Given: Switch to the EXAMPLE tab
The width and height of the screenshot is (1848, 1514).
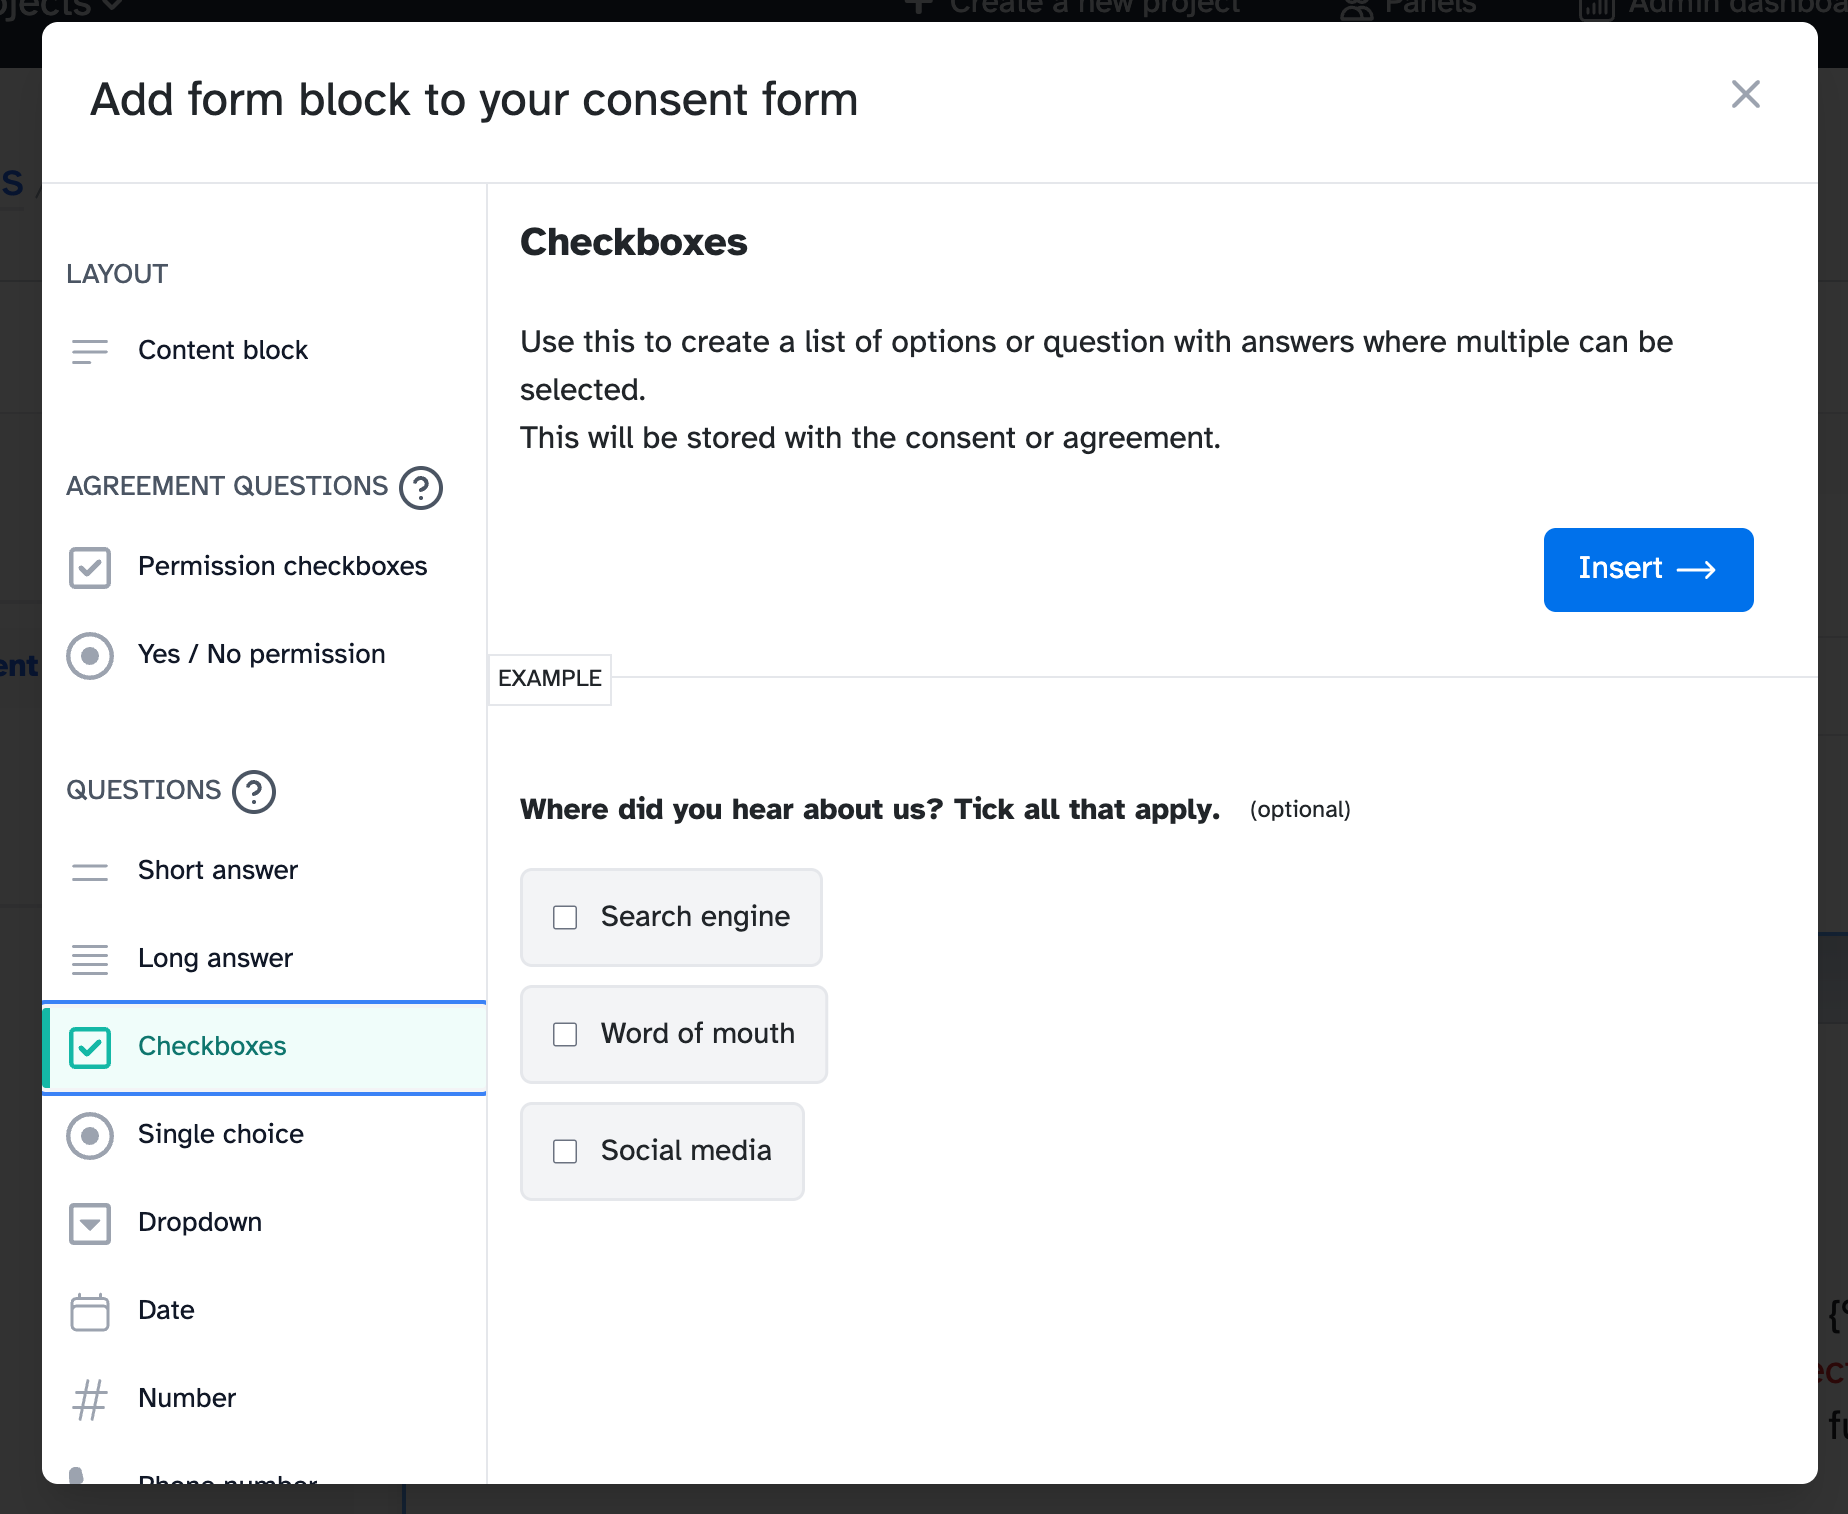Looking at the screenshot, I should 549,678.
